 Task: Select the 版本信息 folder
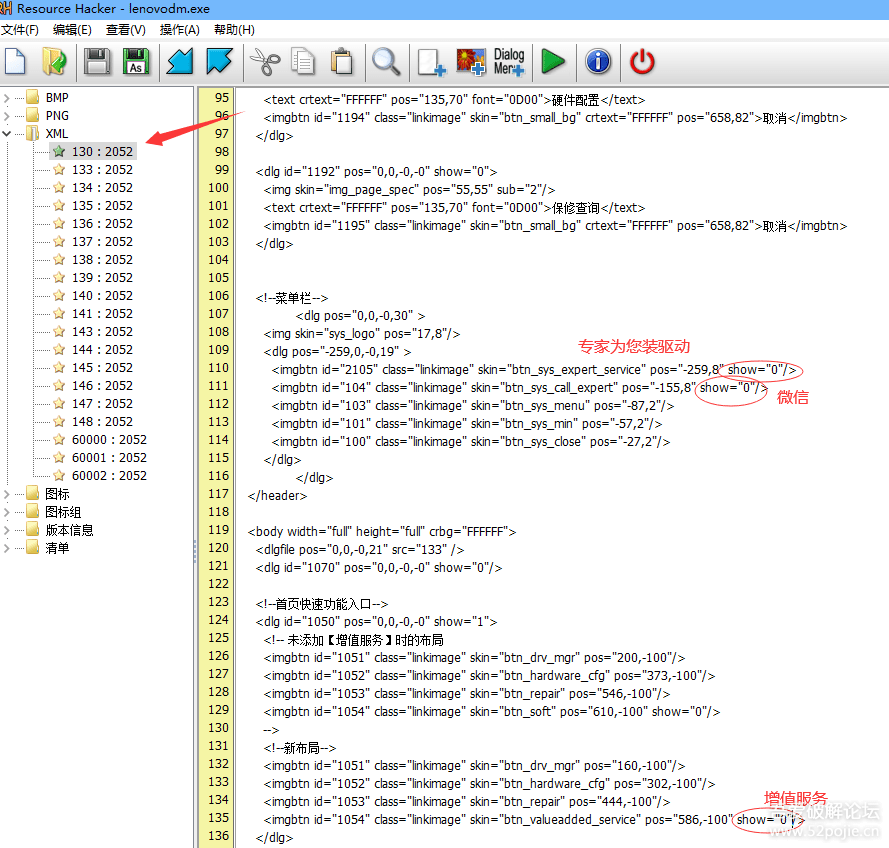pos(69,530)
